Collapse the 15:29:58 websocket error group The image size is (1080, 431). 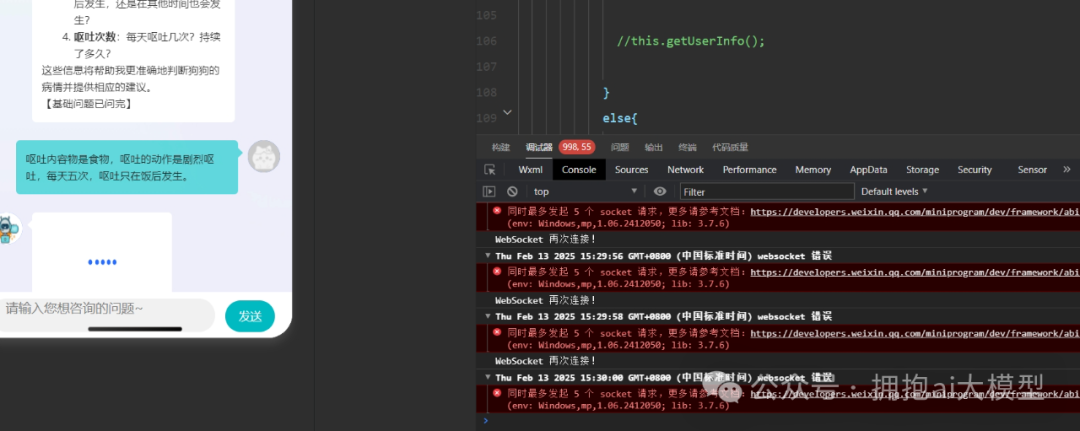tap(487, 316)
